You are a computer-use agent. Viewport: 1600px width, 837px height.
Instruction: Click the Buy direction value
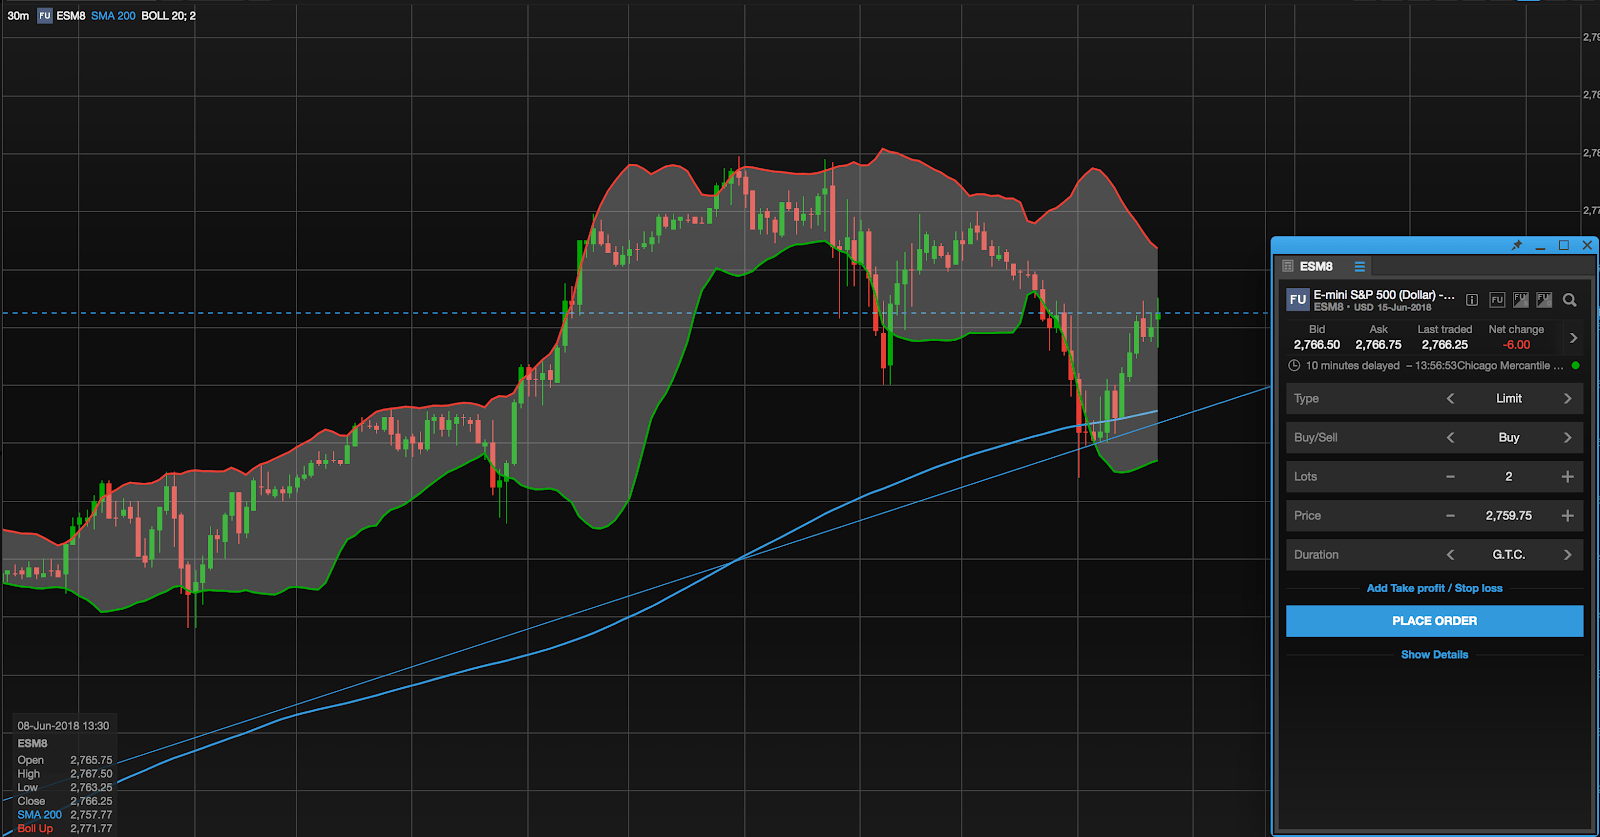[1509, 438]
